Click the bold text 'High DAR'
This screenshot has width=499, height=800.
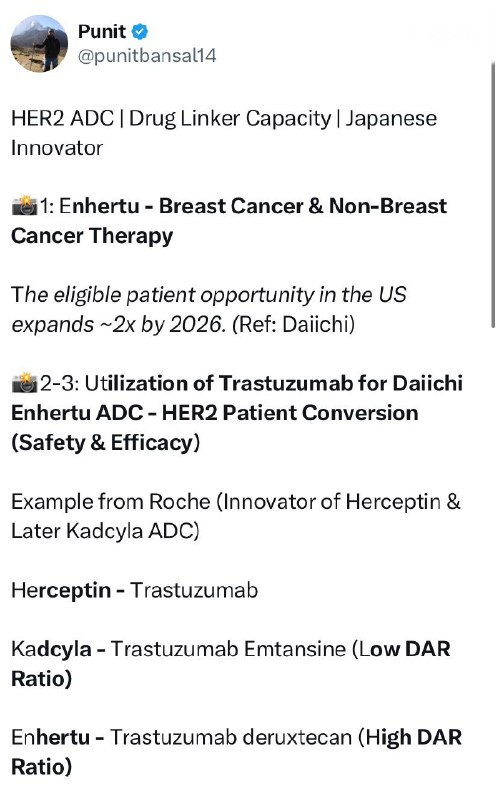414,738
